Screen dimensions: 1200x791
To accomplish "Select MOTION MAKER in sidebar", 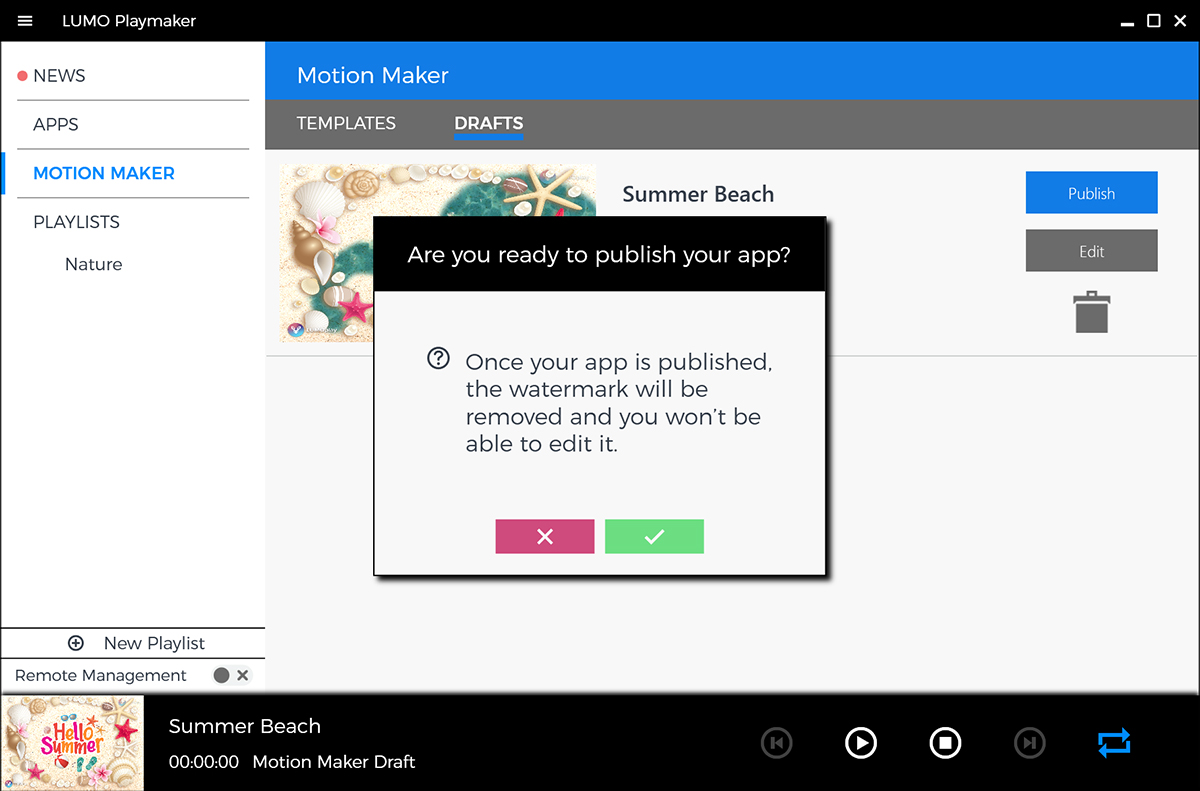I will (x=104, y=173).
